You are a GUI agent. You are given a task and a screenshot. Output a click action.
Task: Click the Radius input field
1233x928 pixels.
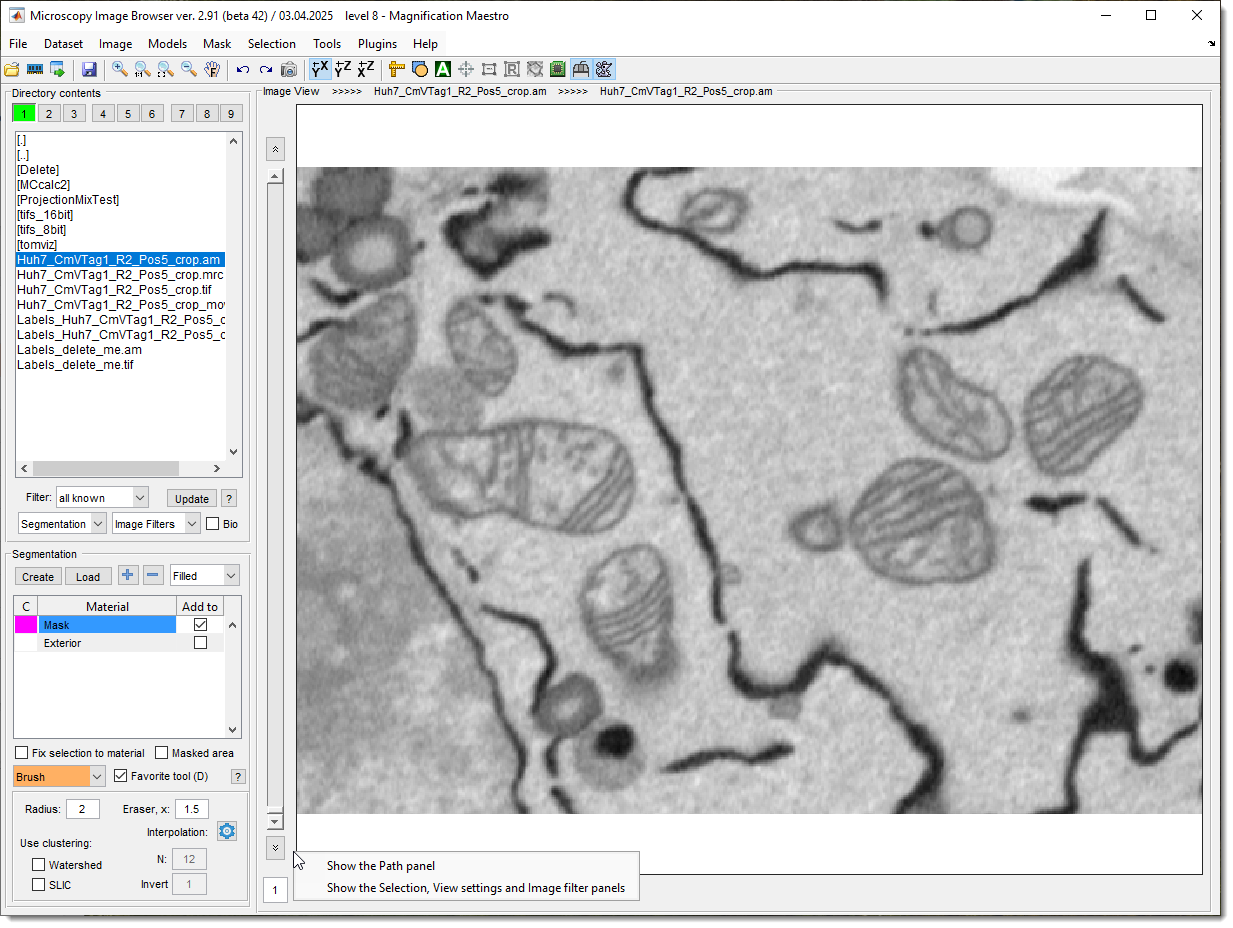click(83, 808)
